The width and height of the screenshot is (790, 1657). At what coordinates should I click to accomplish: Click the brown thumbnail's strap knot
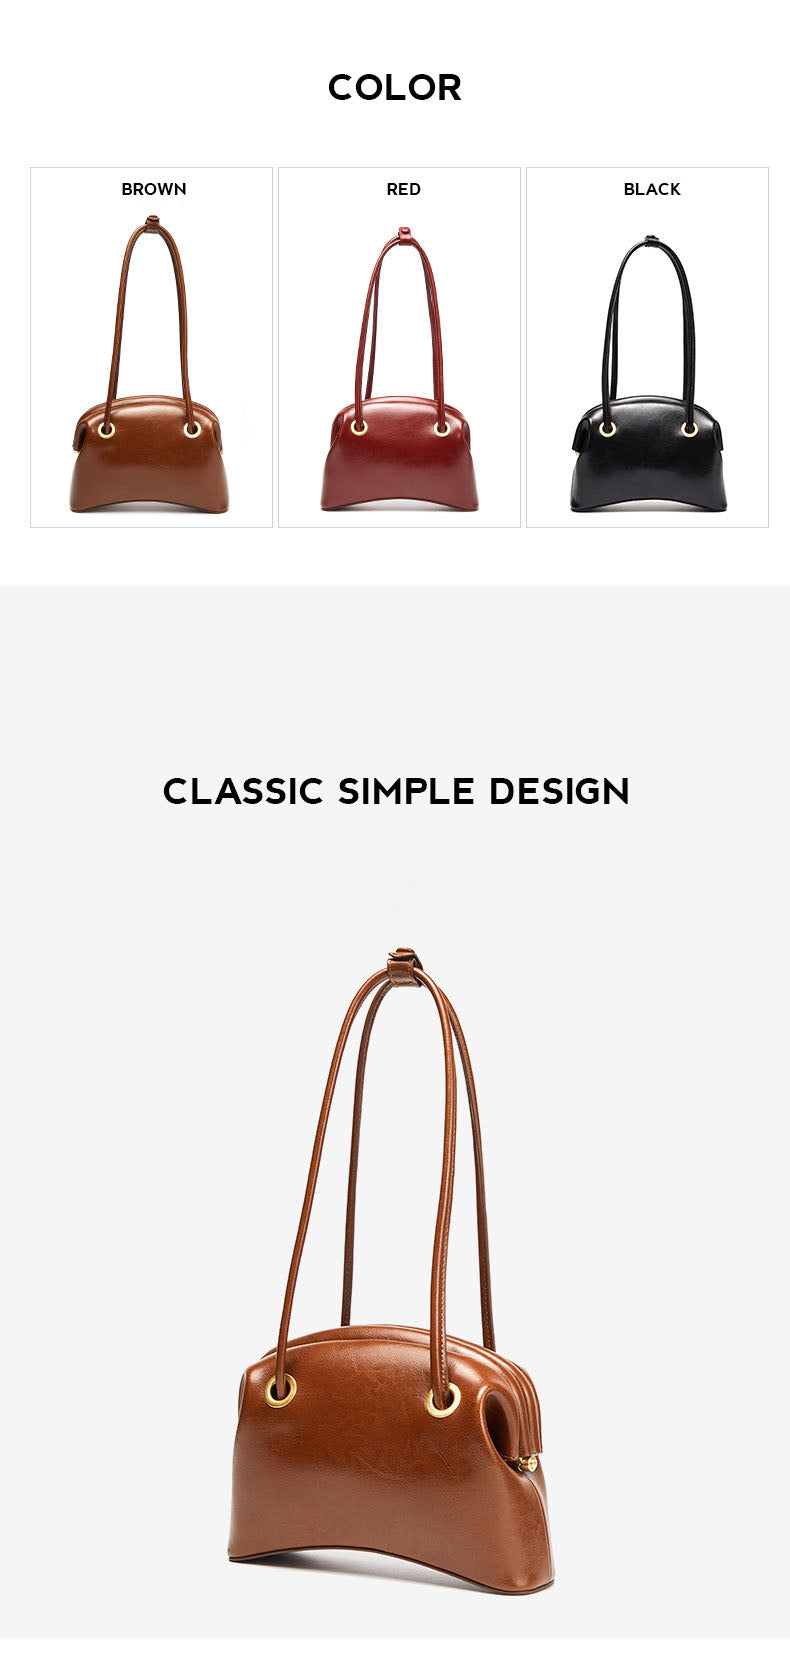tap(152, 222)
